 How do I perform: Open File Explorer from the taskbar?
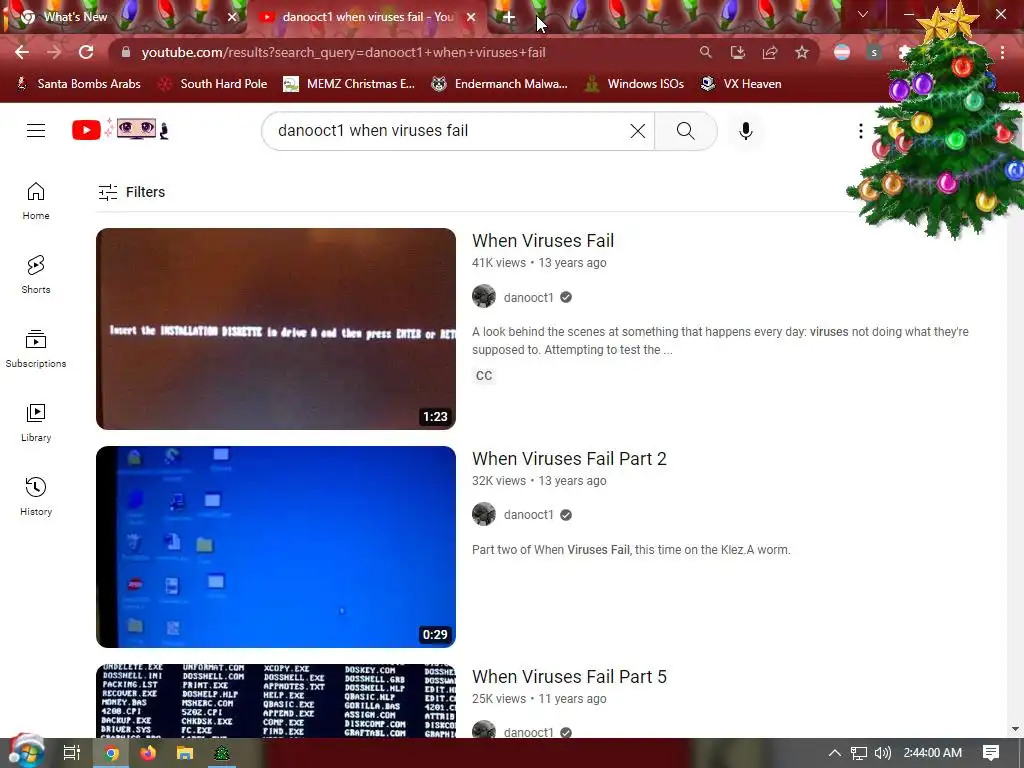tap(185, 753)
